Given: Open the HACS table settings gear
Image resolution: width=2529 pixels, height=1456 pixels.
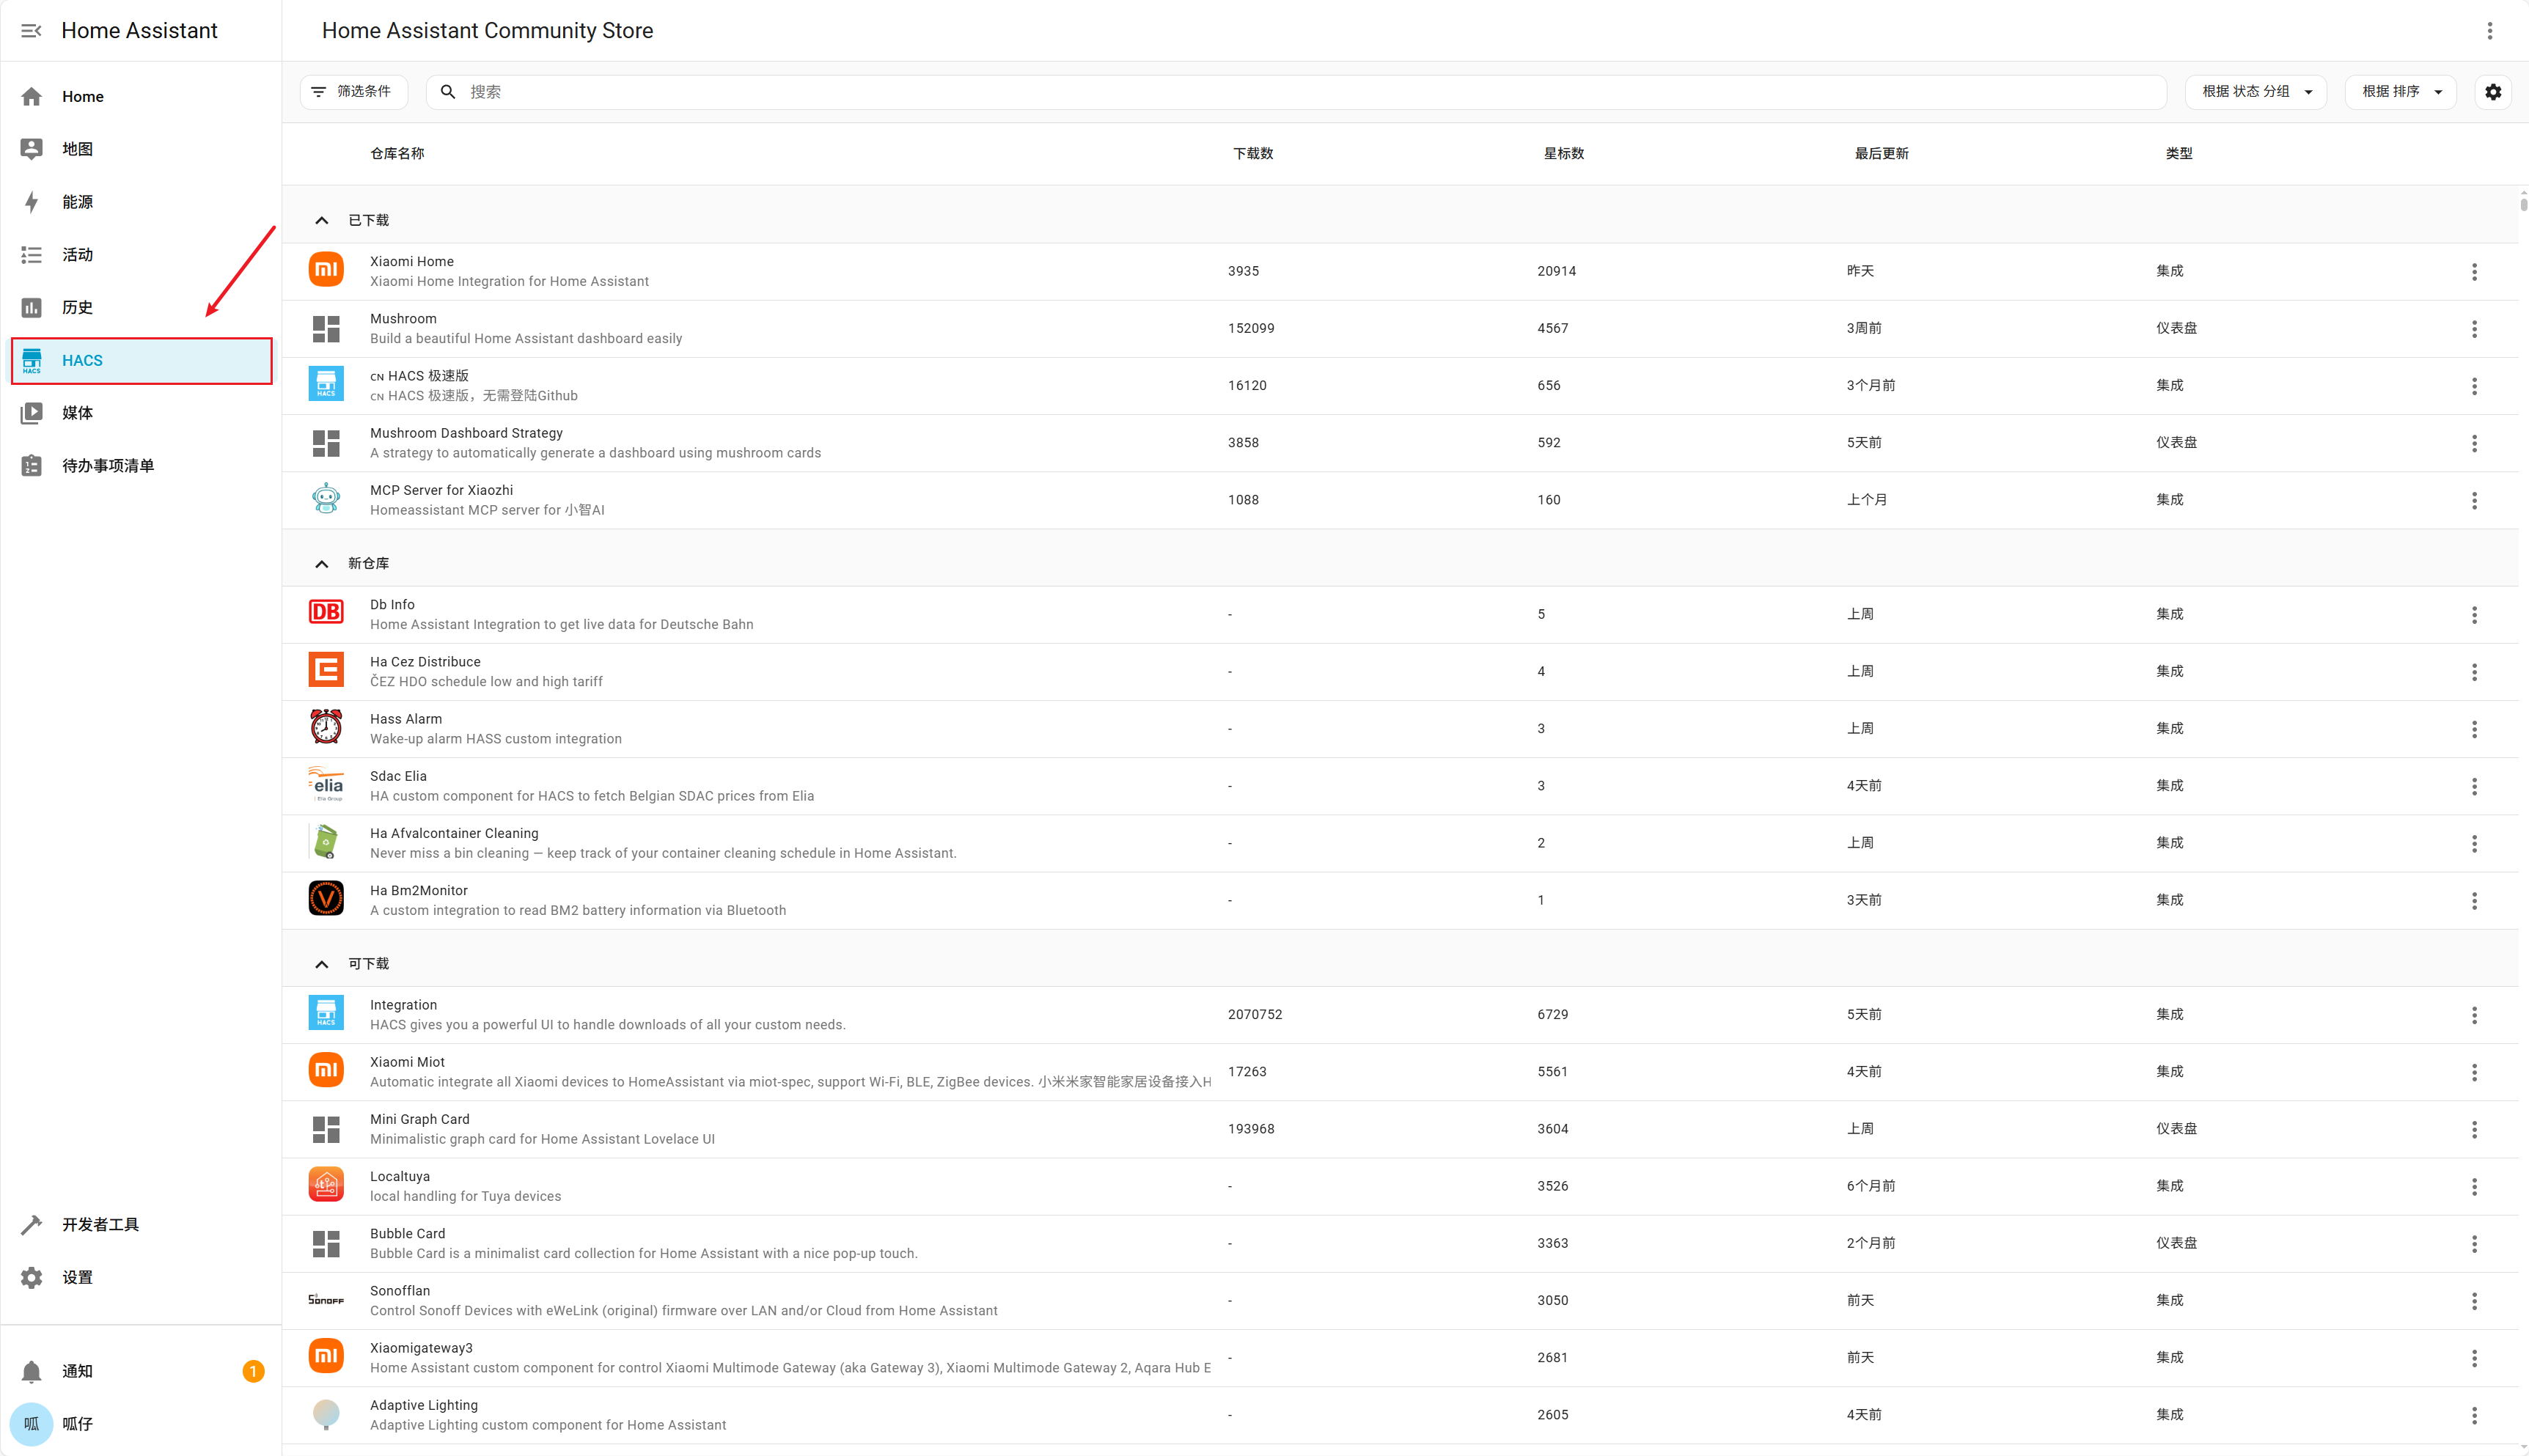Looking at the screenshot, I should coord(2493,92).
